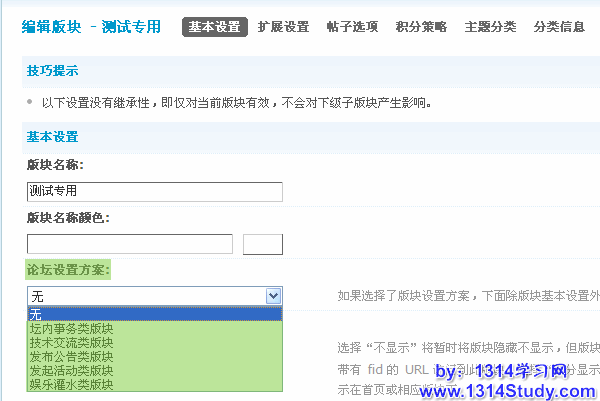Pick 技术交流类版块 from the list
600x401 pixels.
point(72,342)
